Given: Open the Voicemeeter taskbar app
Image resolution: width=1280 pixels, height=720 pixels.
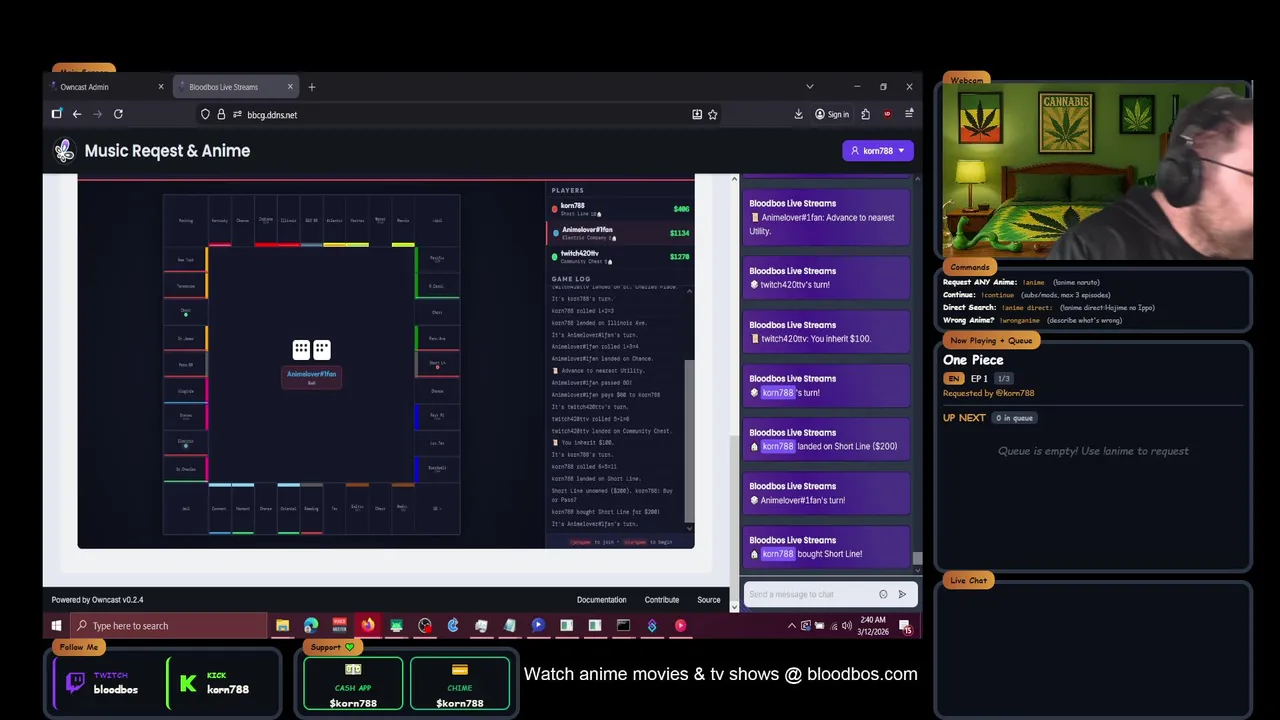Looking at the screenshot, I should 339,626.
